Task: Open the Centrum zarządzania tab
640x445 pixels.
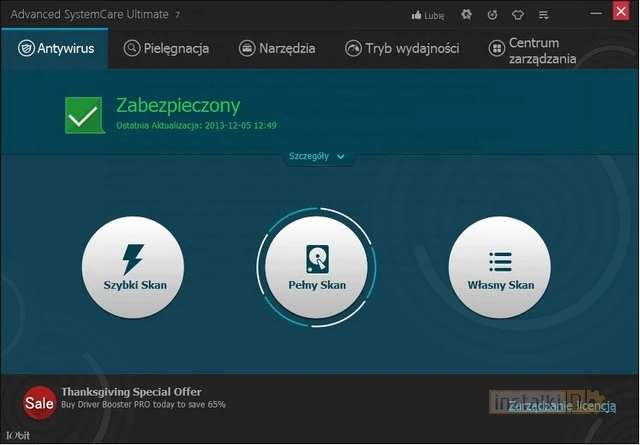Action: click(533, 50)
